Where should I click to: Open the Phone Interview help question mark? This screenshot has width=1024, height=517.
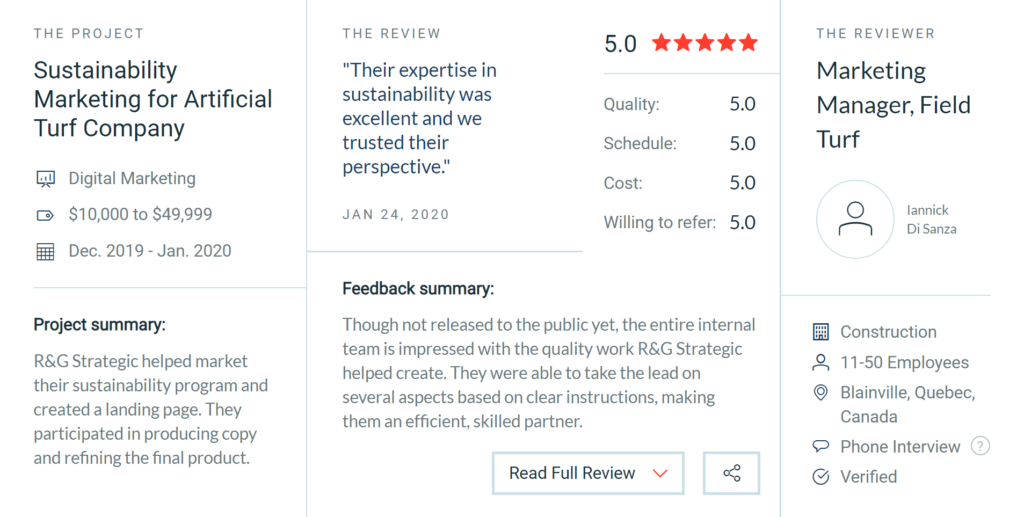tap(981, 446)
